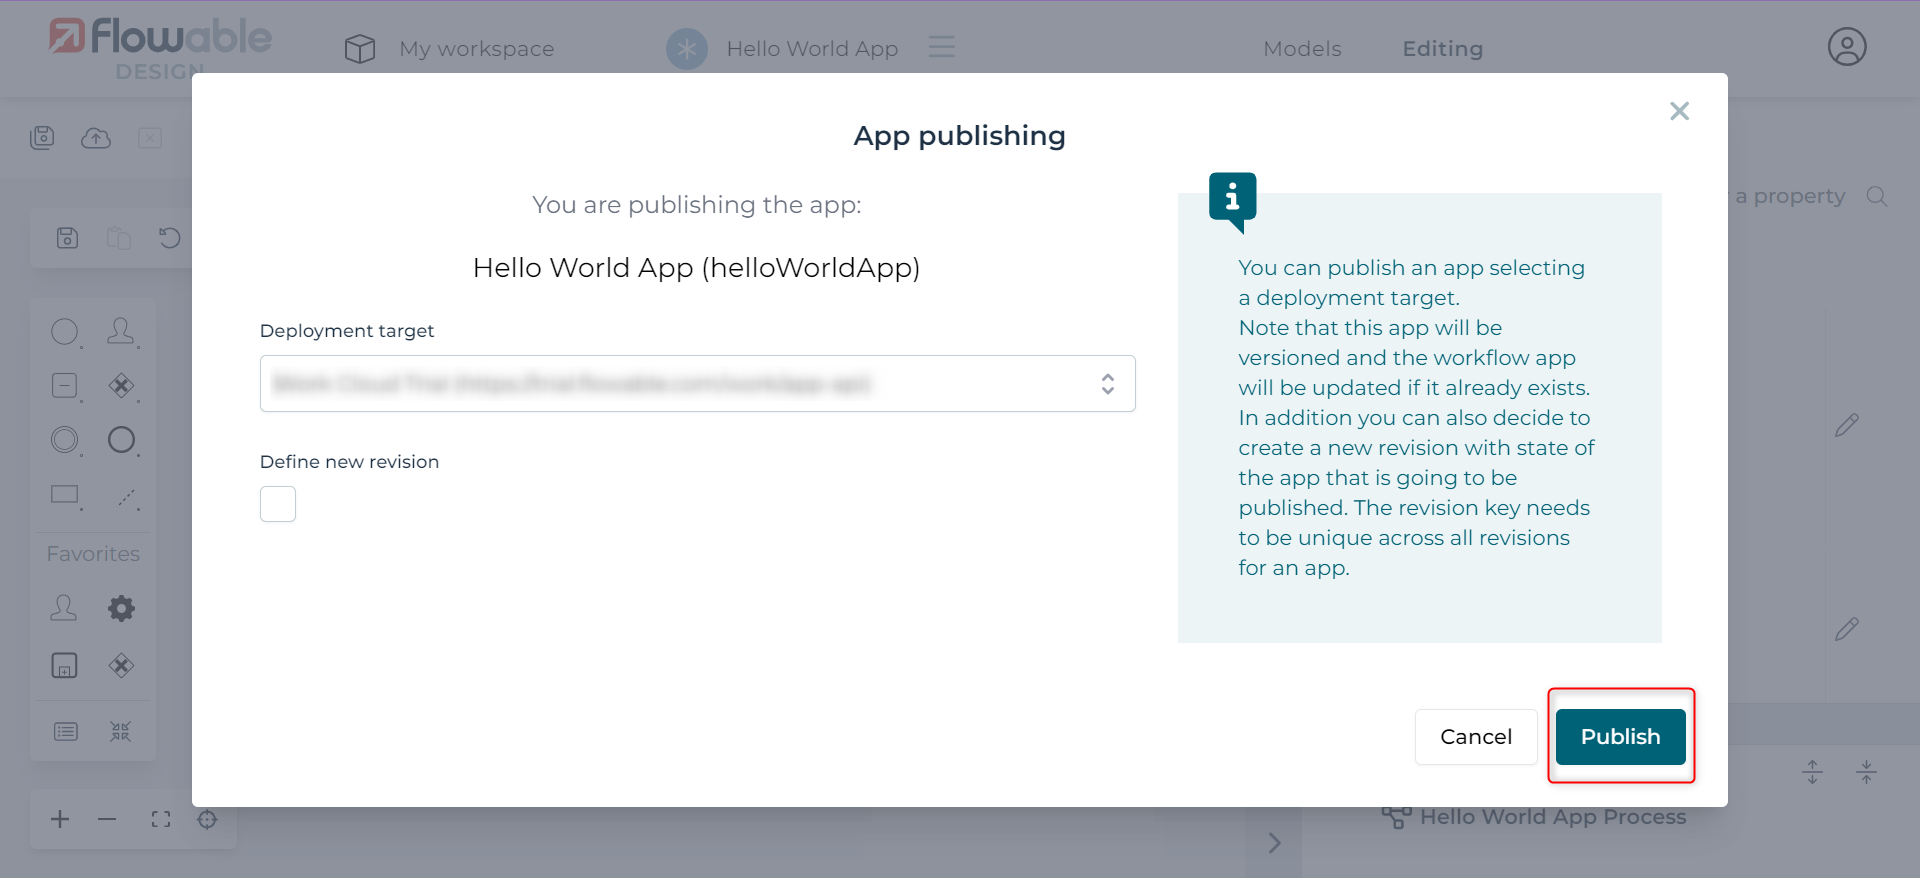This screenshot has width=1920, height=878.
Task: Cancel the app publishing dialog
Action: point(1475,737)
